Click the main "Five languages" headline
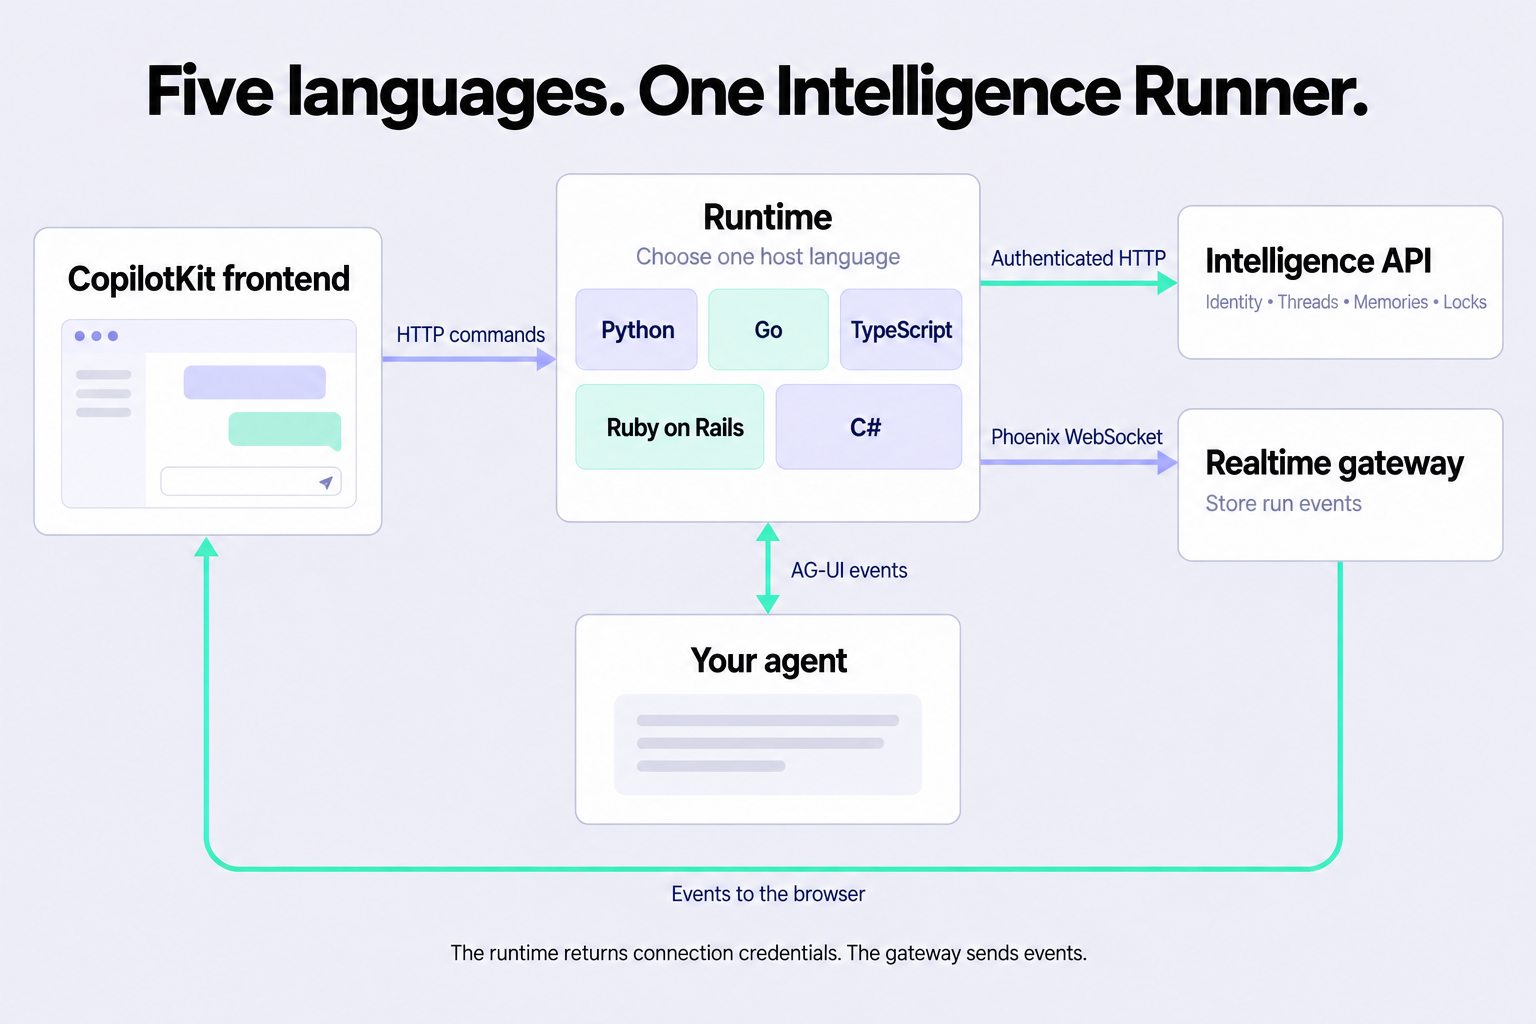Screen dimensions: 1536x1024 tap(757, 92)
